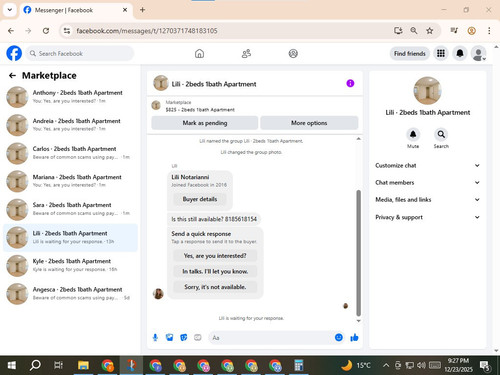Open the Mariana 2beds 1bath Apartment chat
500x375 pixels.
(x=70, y=181)
